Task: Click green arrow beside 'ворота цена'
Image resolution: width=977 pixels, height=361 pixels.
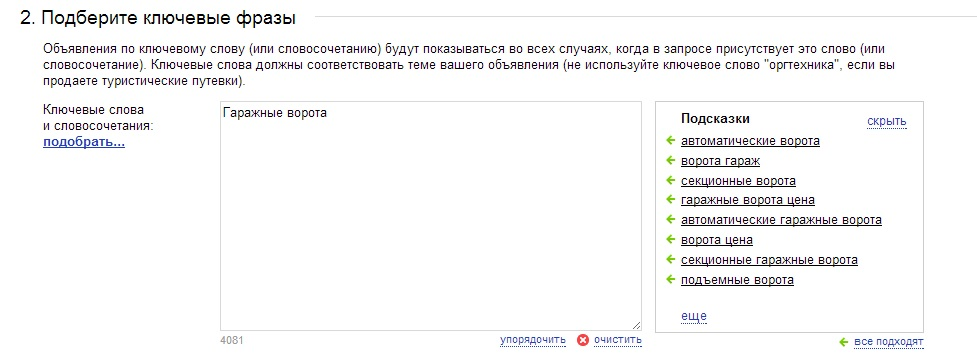Action: [670, 239]
